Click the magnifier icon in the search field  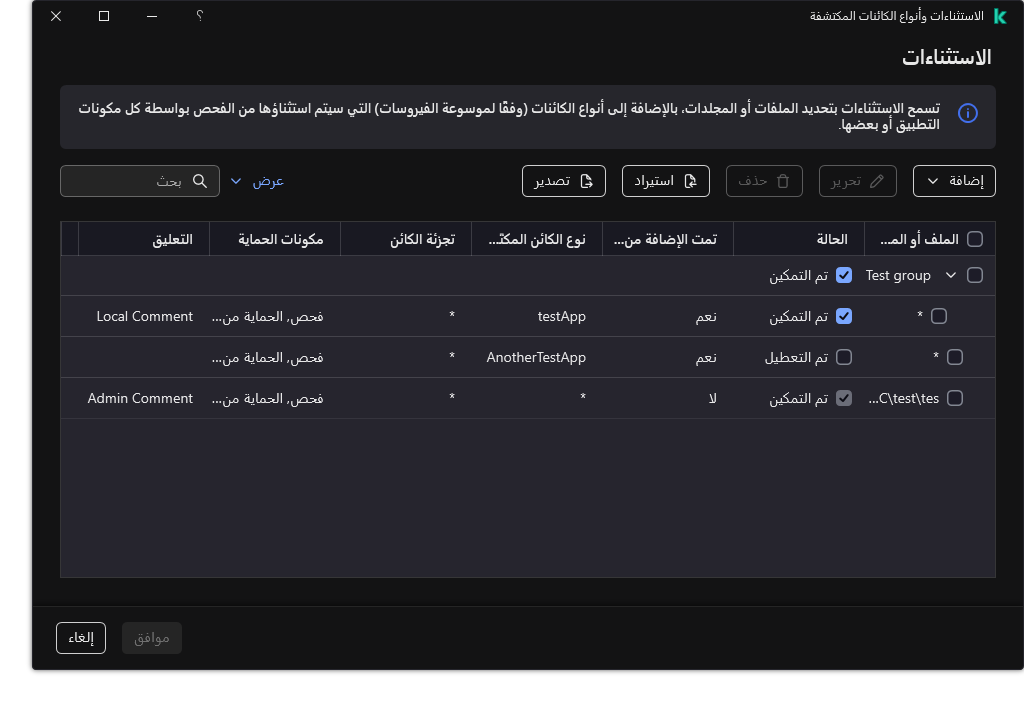coord(200,181)
